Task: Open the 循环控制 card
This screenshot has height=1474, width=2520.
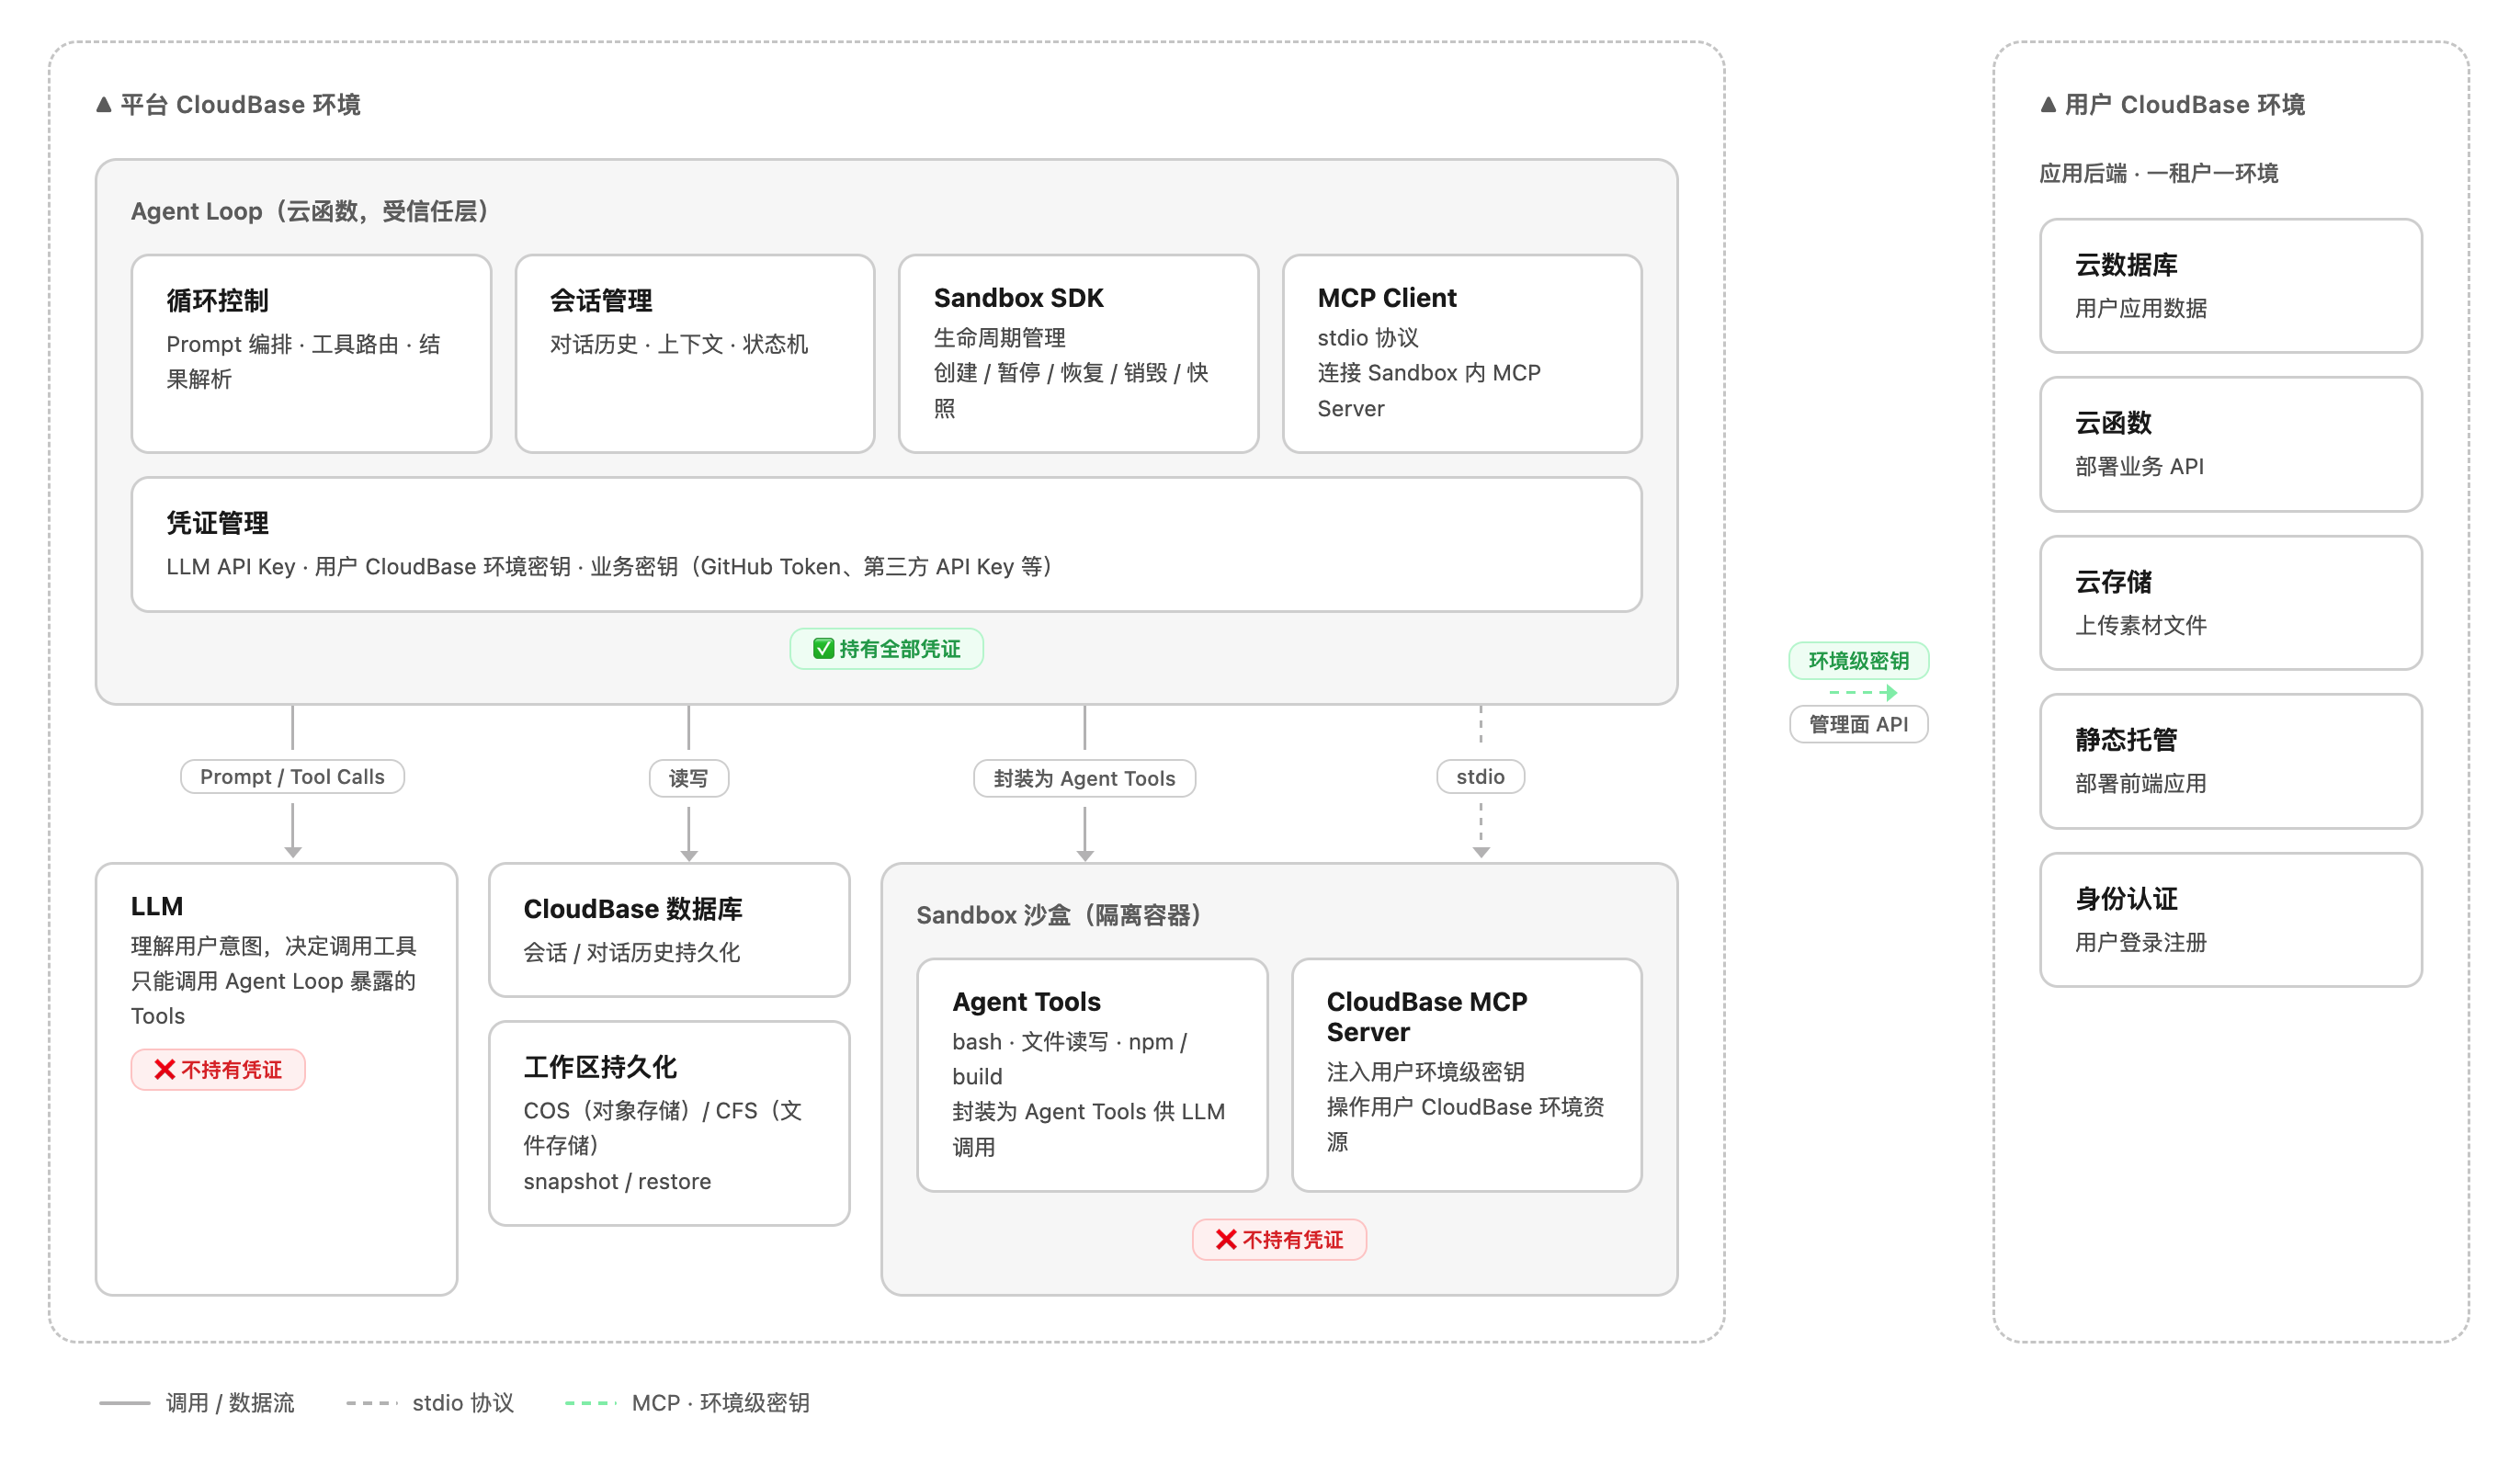Action: (311, 353)
